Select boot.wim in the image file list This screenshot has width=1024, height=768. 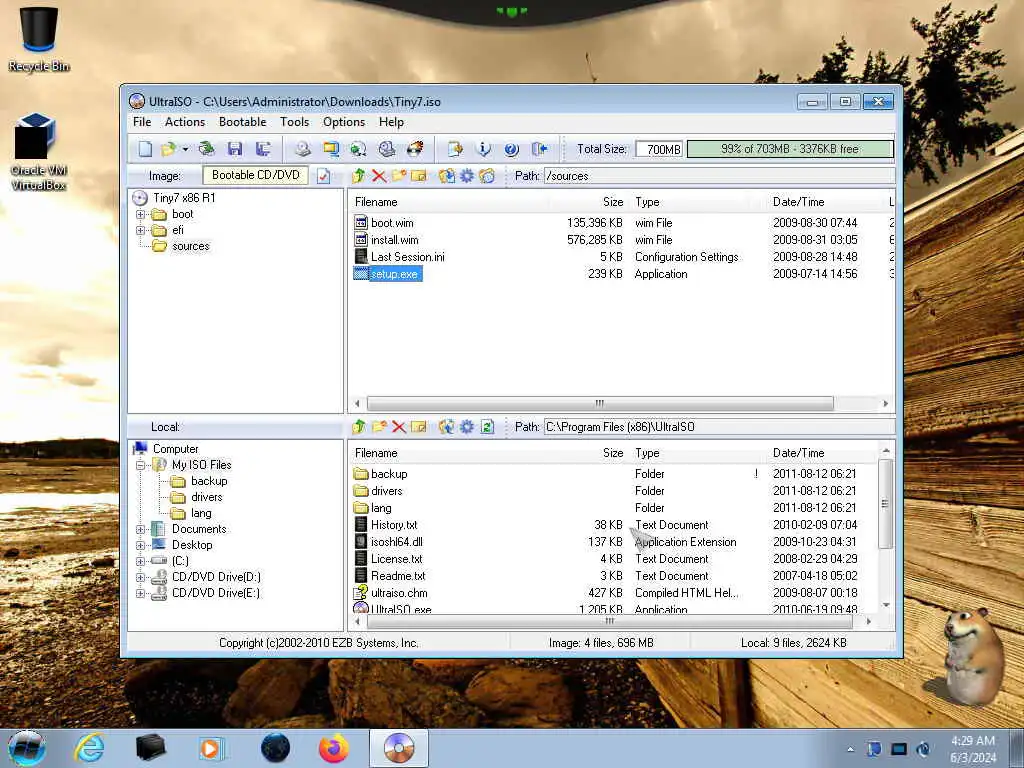click(392, 223)
